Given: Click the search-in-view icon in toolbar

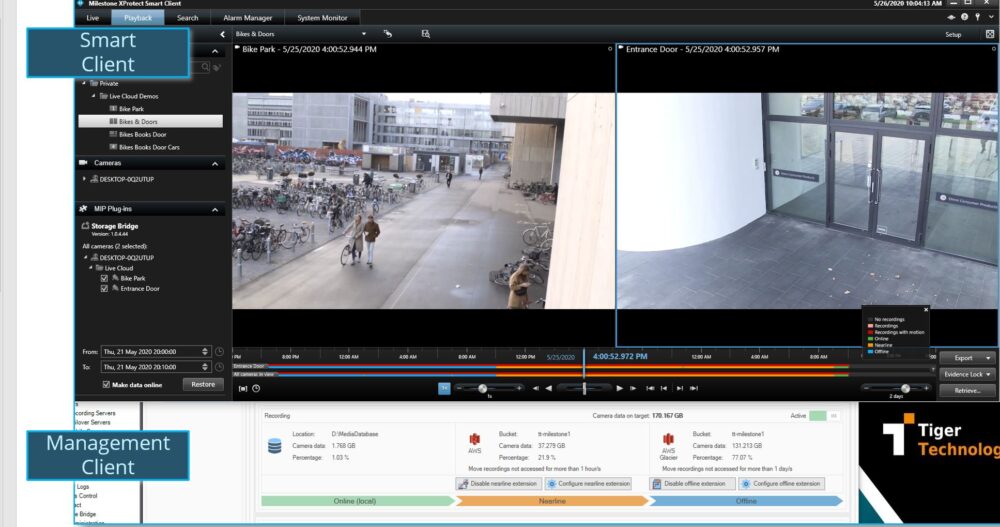Looking at the screenshot, I should pos(425,34).
